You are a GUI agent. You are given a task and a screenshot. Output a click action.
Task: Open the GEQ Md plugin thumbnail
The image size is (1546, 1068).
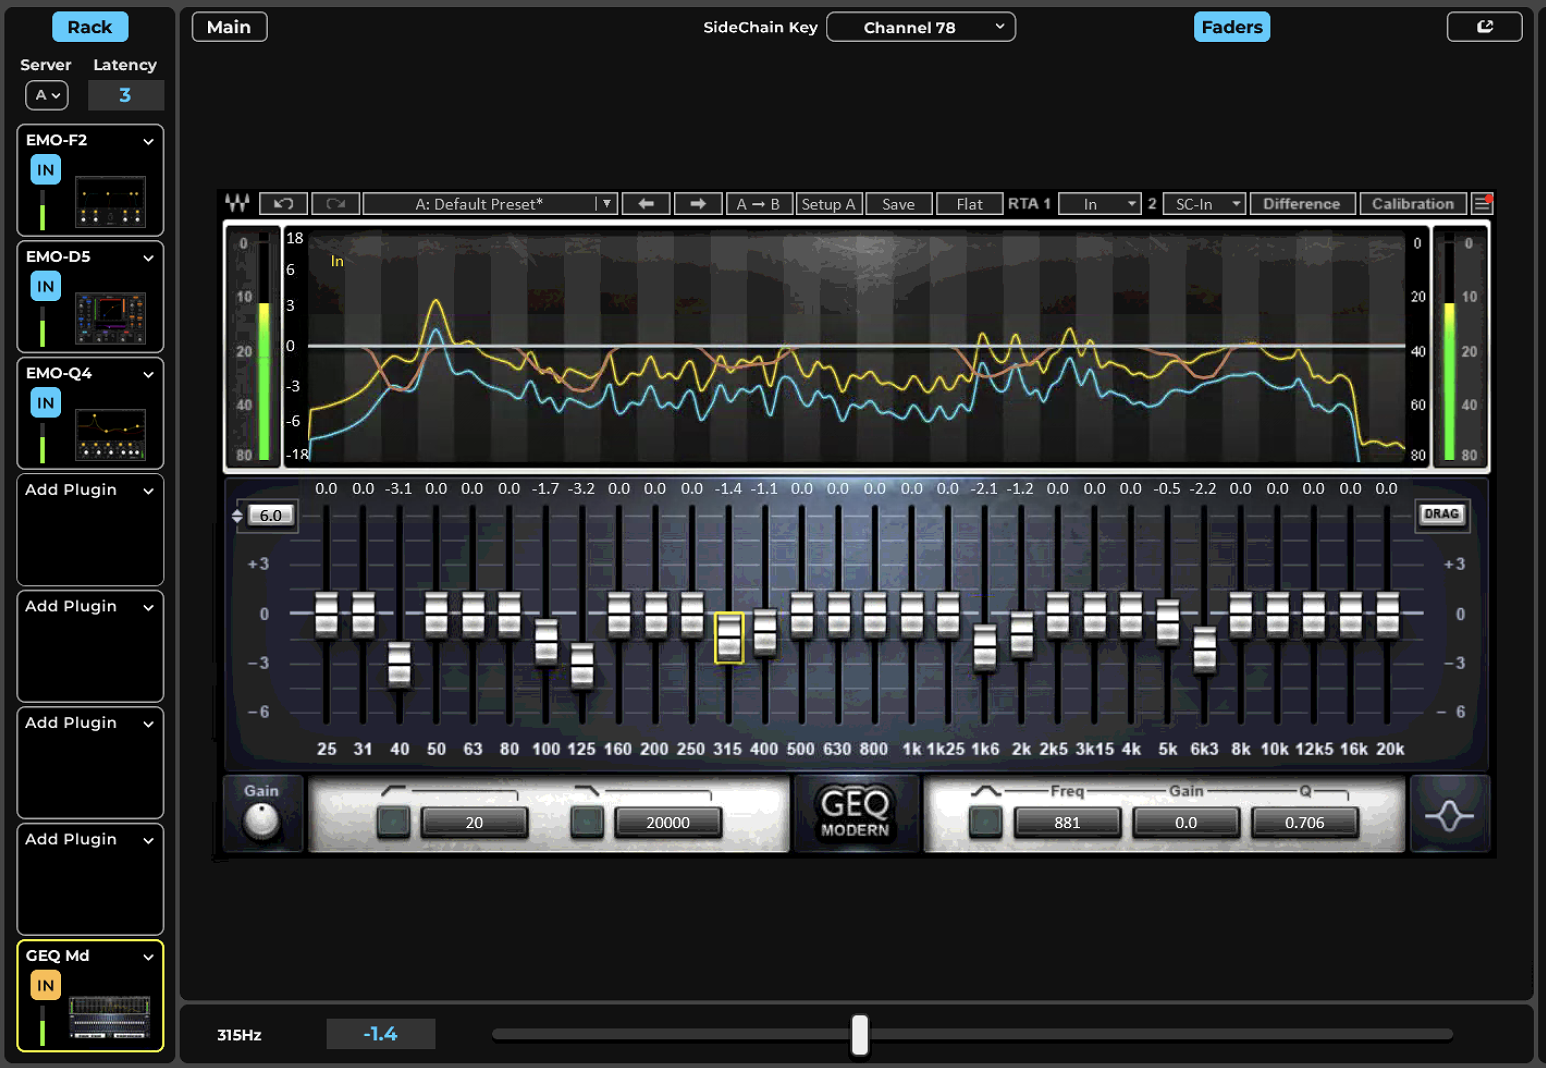coord(109,1017)
